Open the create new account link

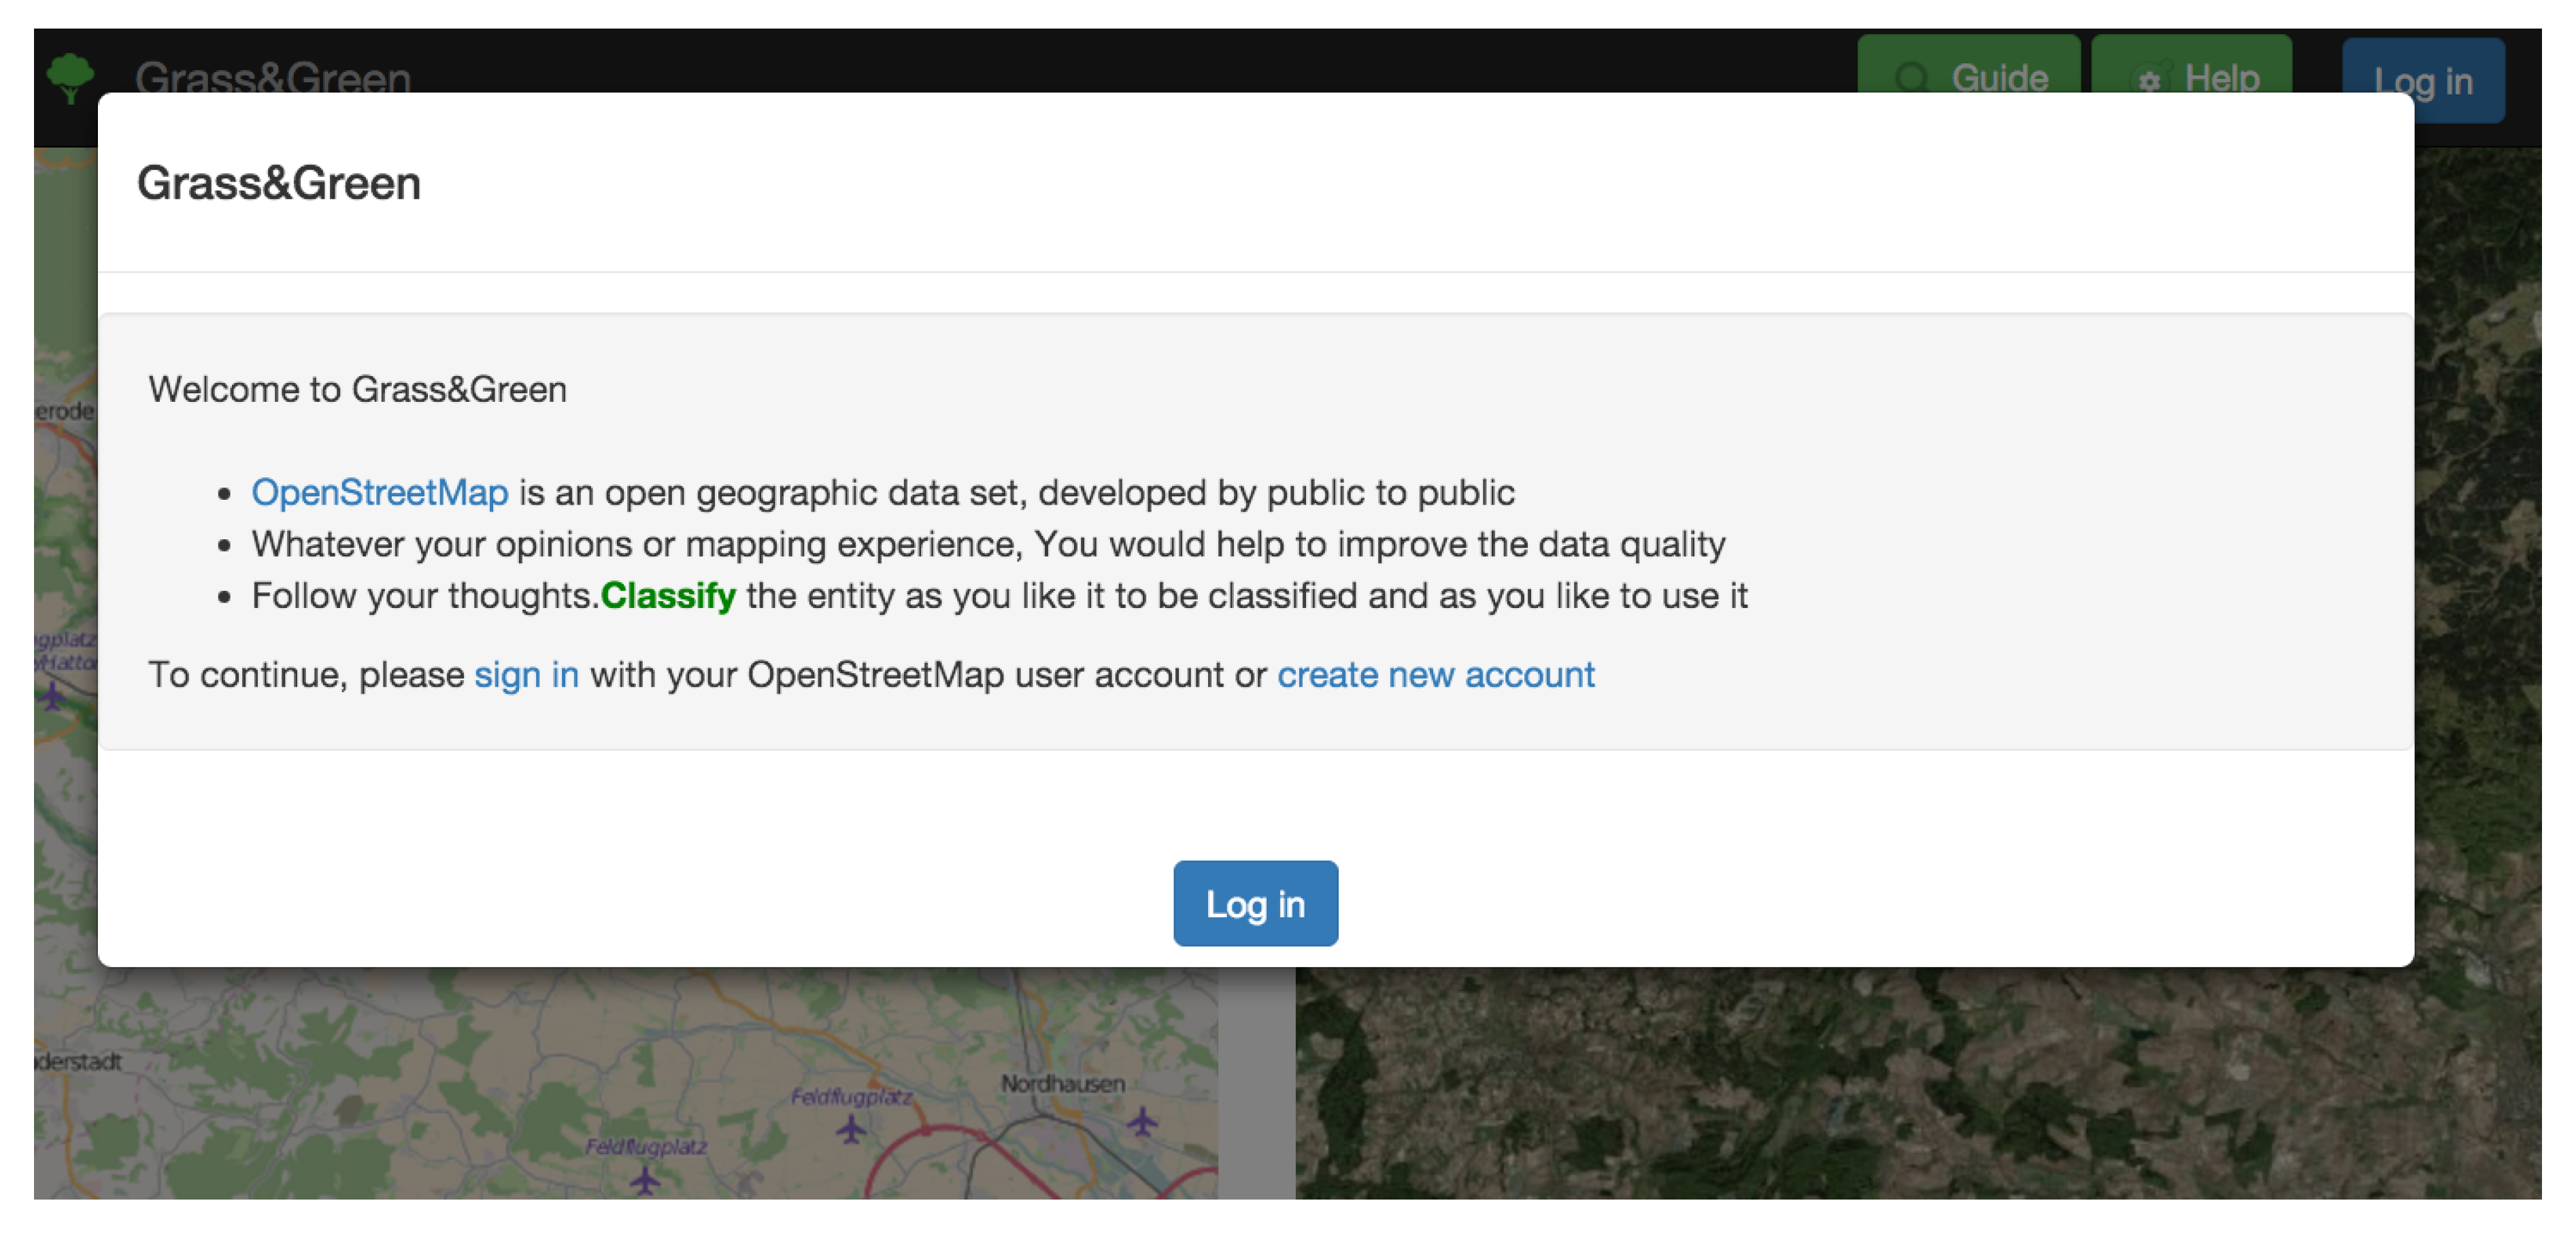[1436, 675]
